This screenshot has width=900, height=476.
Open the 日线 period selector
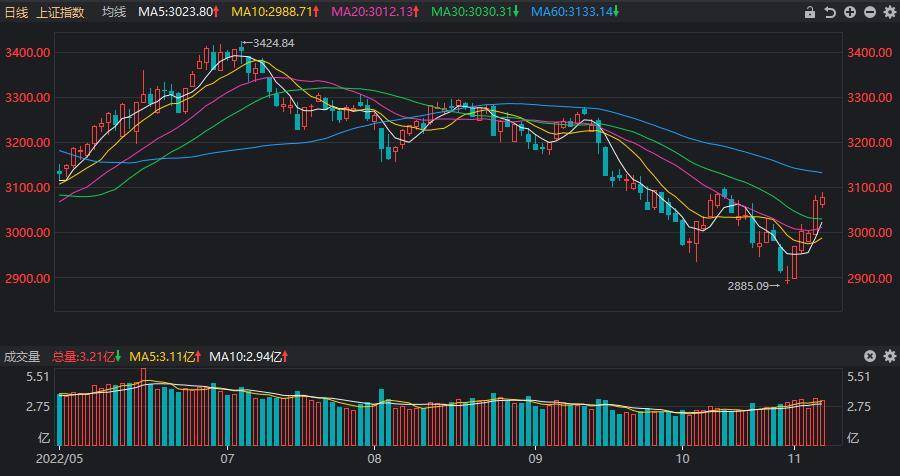click(16, 12)
